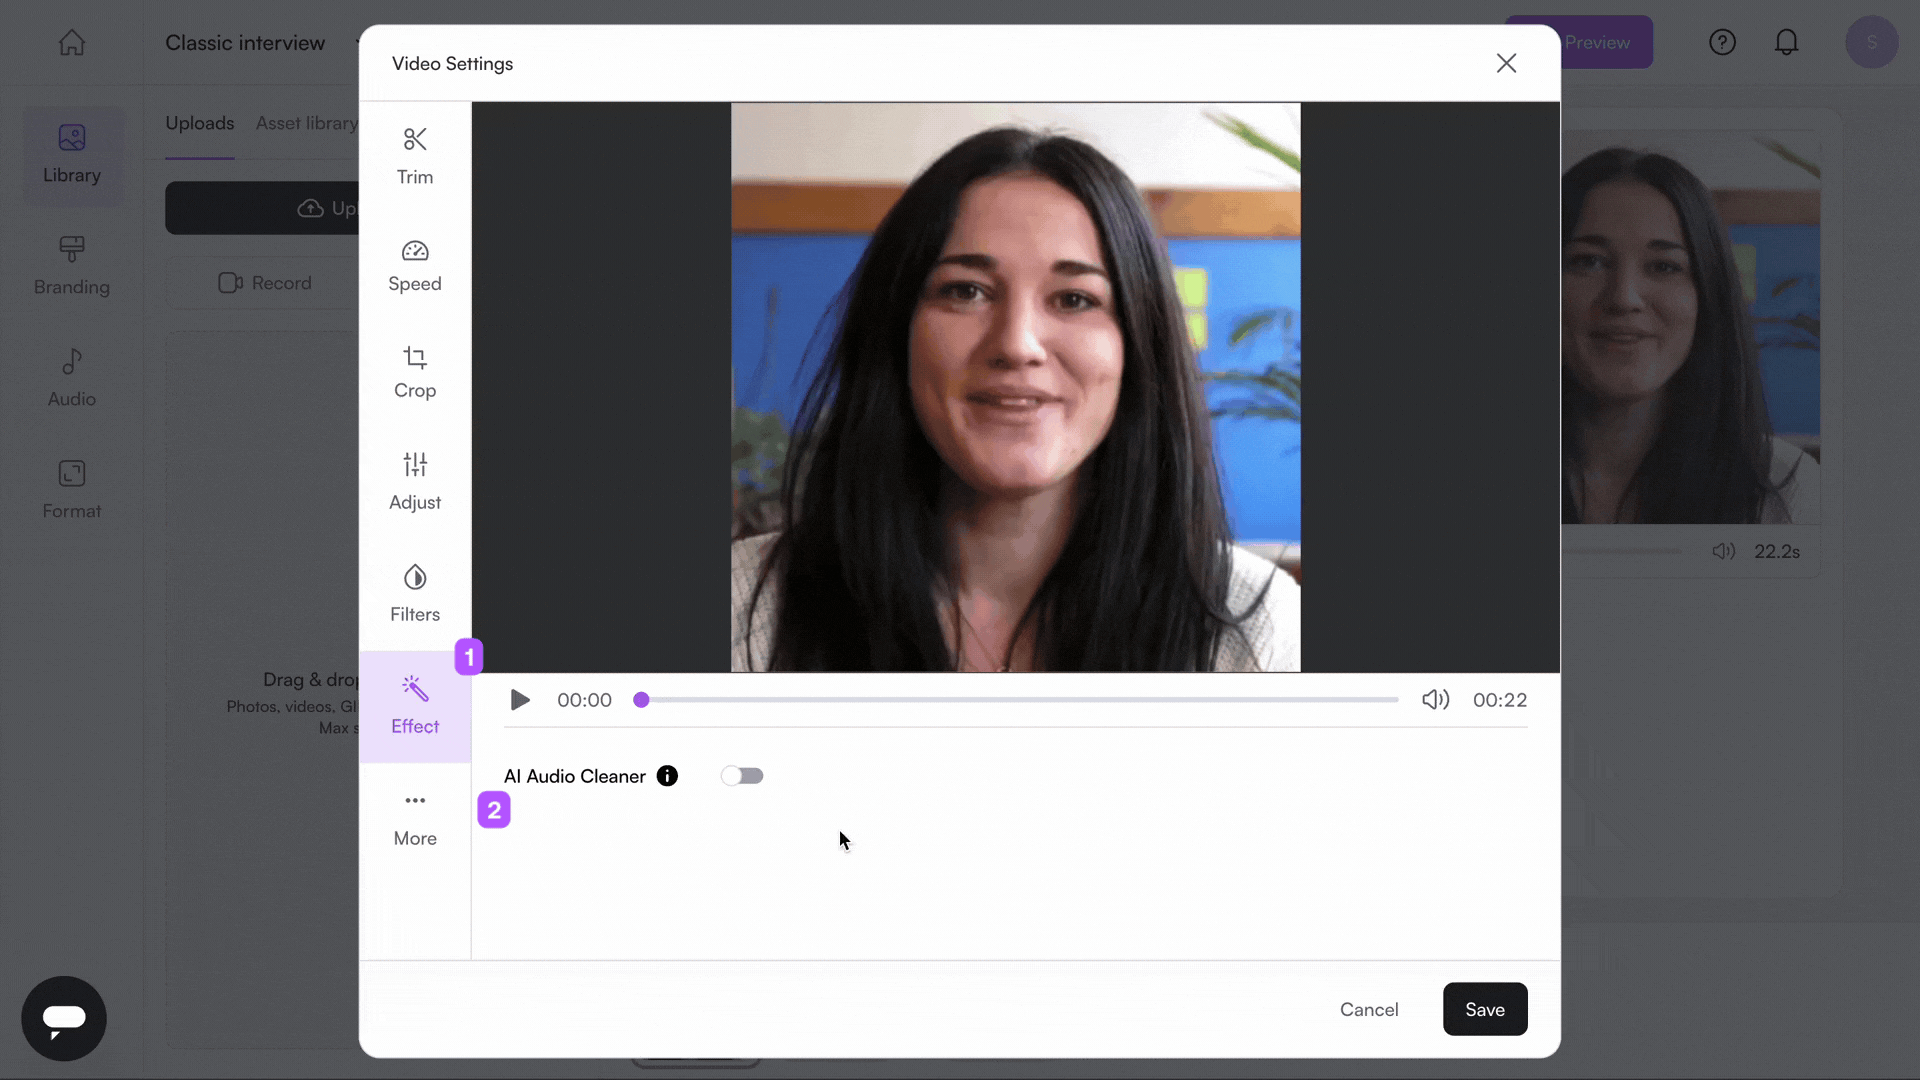
Task: Click the Upload button
Action: (262, 208)
